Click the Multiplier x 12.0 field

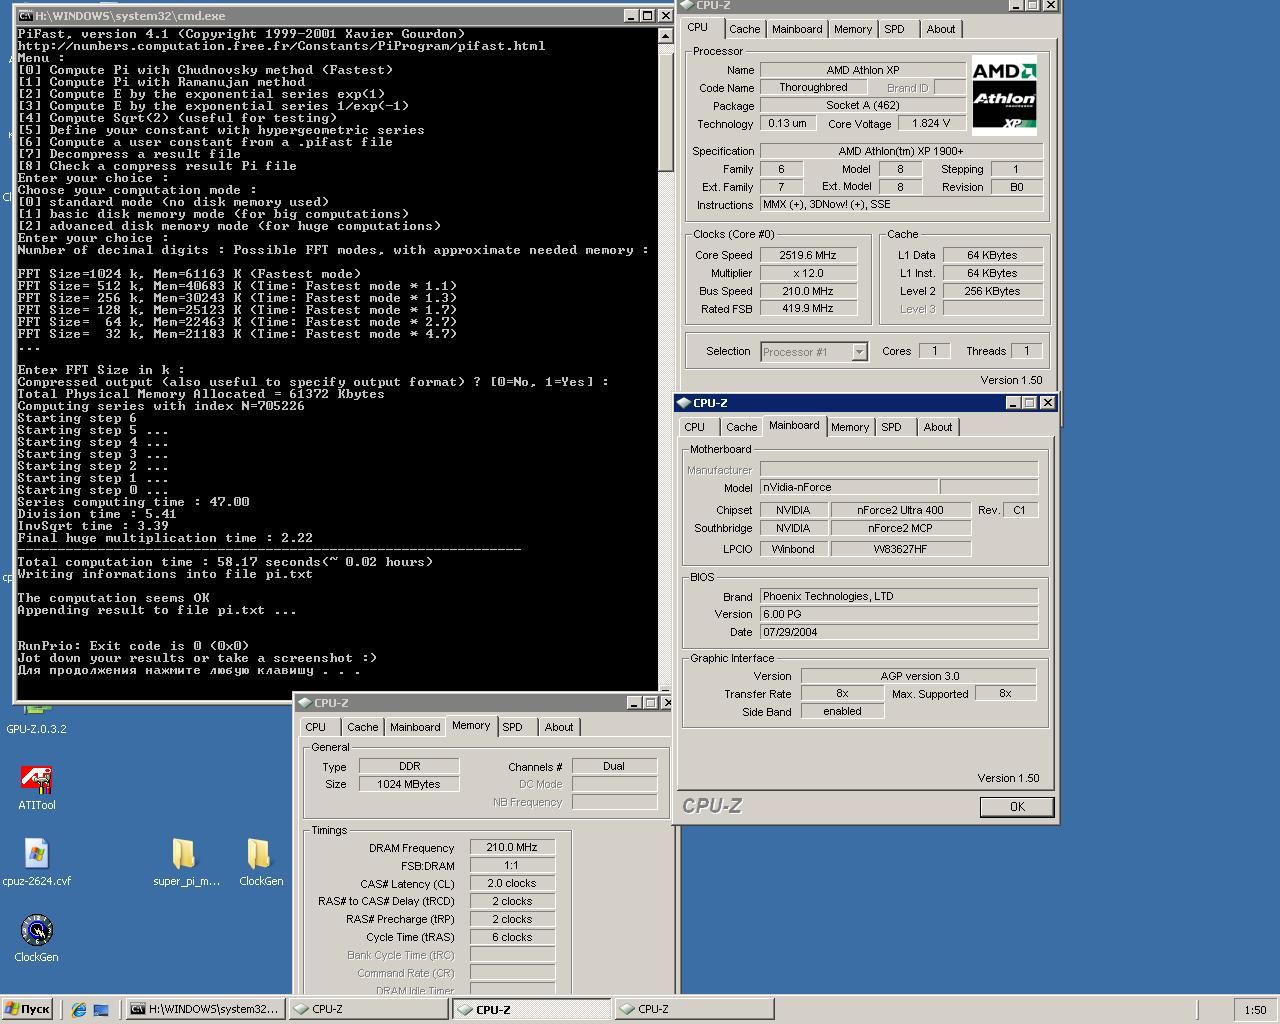click(808, 273)
